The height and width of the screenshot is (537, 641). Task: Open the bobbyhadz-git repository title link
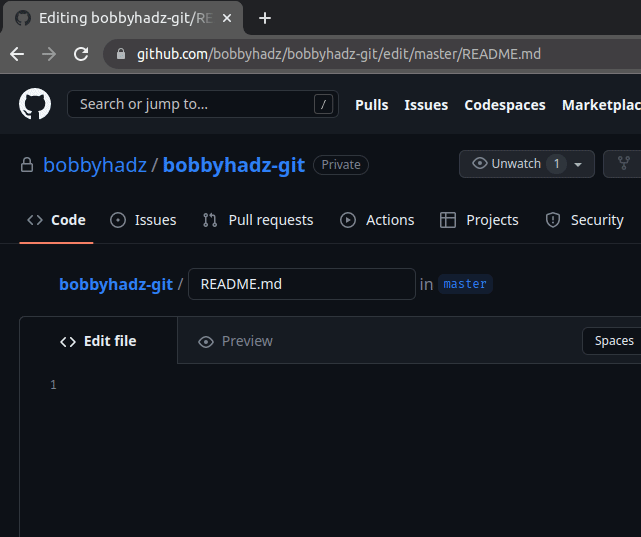click(234, 165)
